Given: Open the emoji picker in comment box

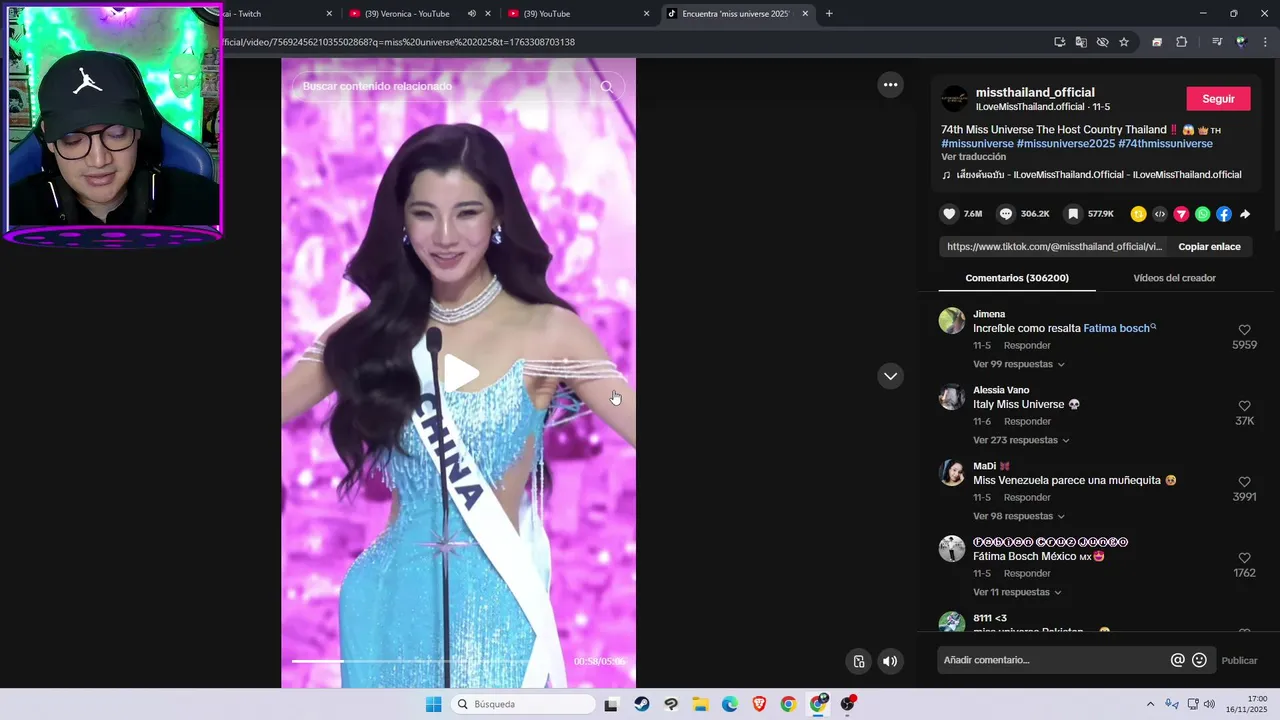Looking at the screenshot, I should click(1200, 660).
